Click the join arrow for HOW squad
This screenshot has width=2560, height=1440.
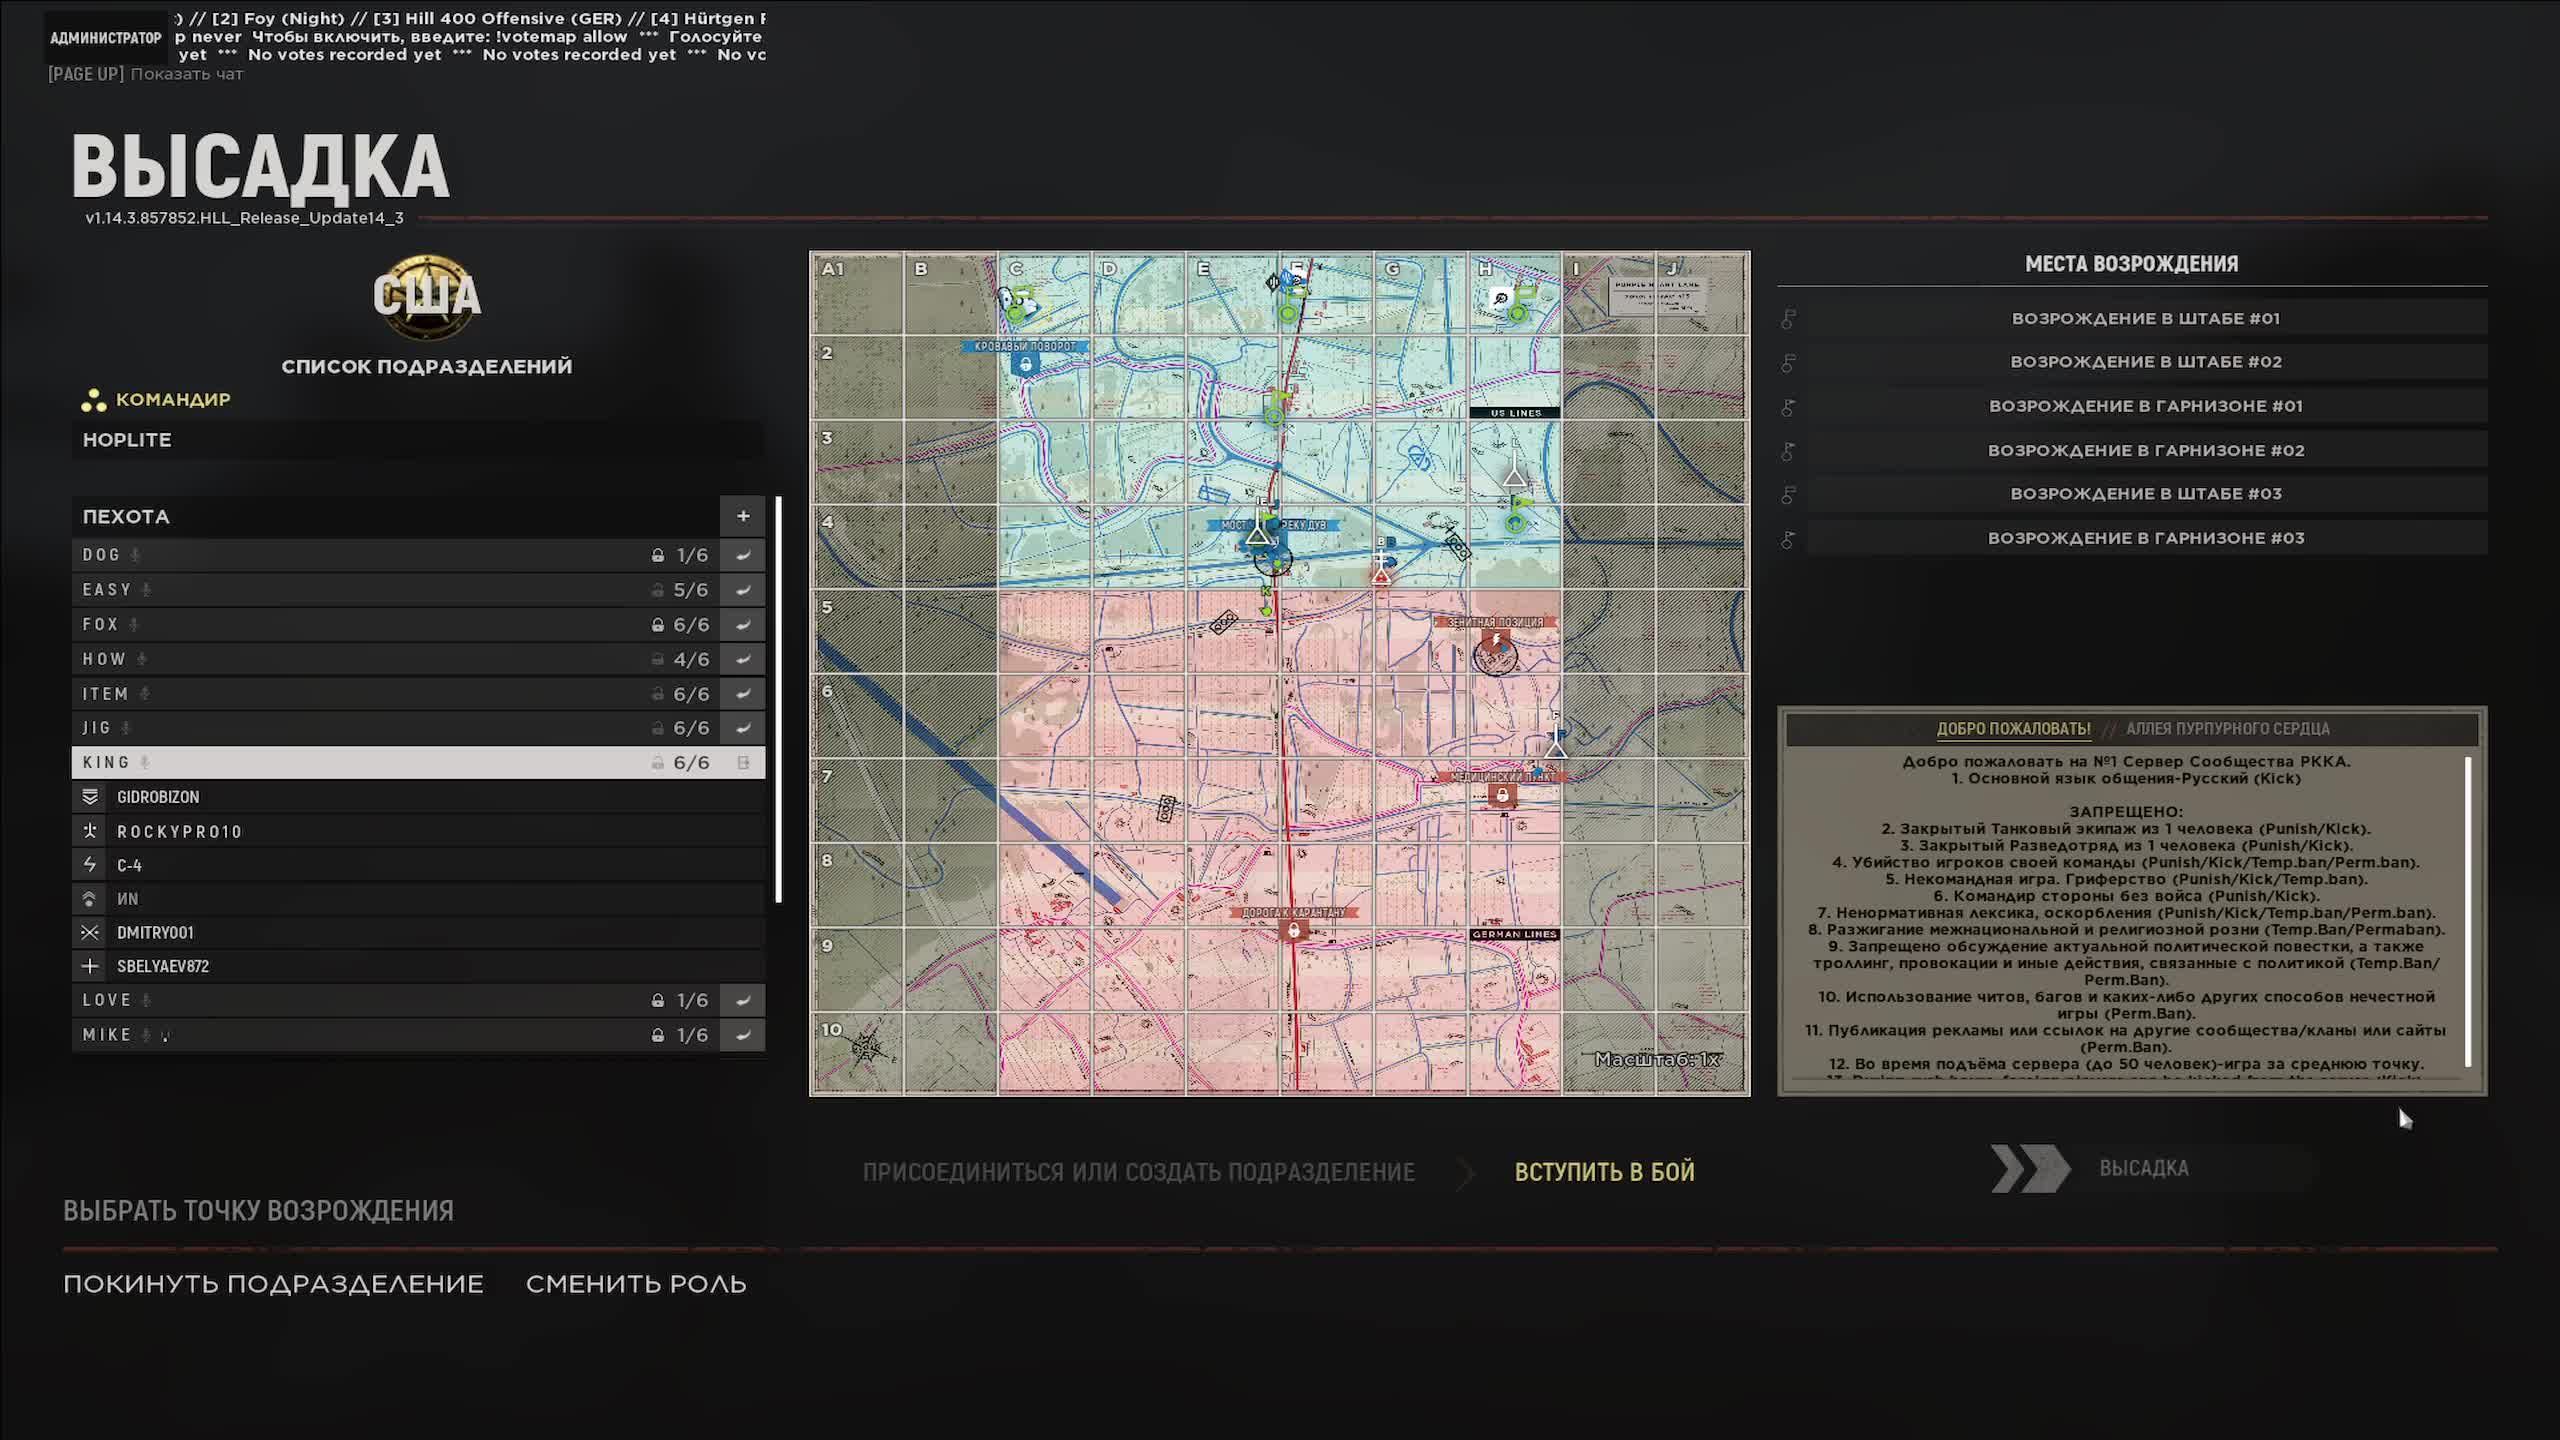click(742, 659)
